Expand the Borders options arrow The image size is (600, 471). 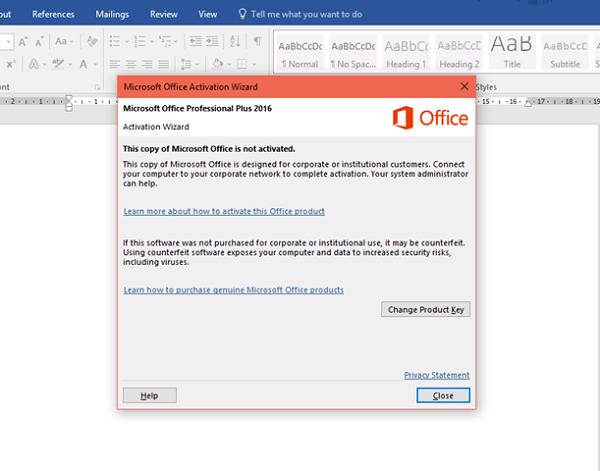coord(254,64)
